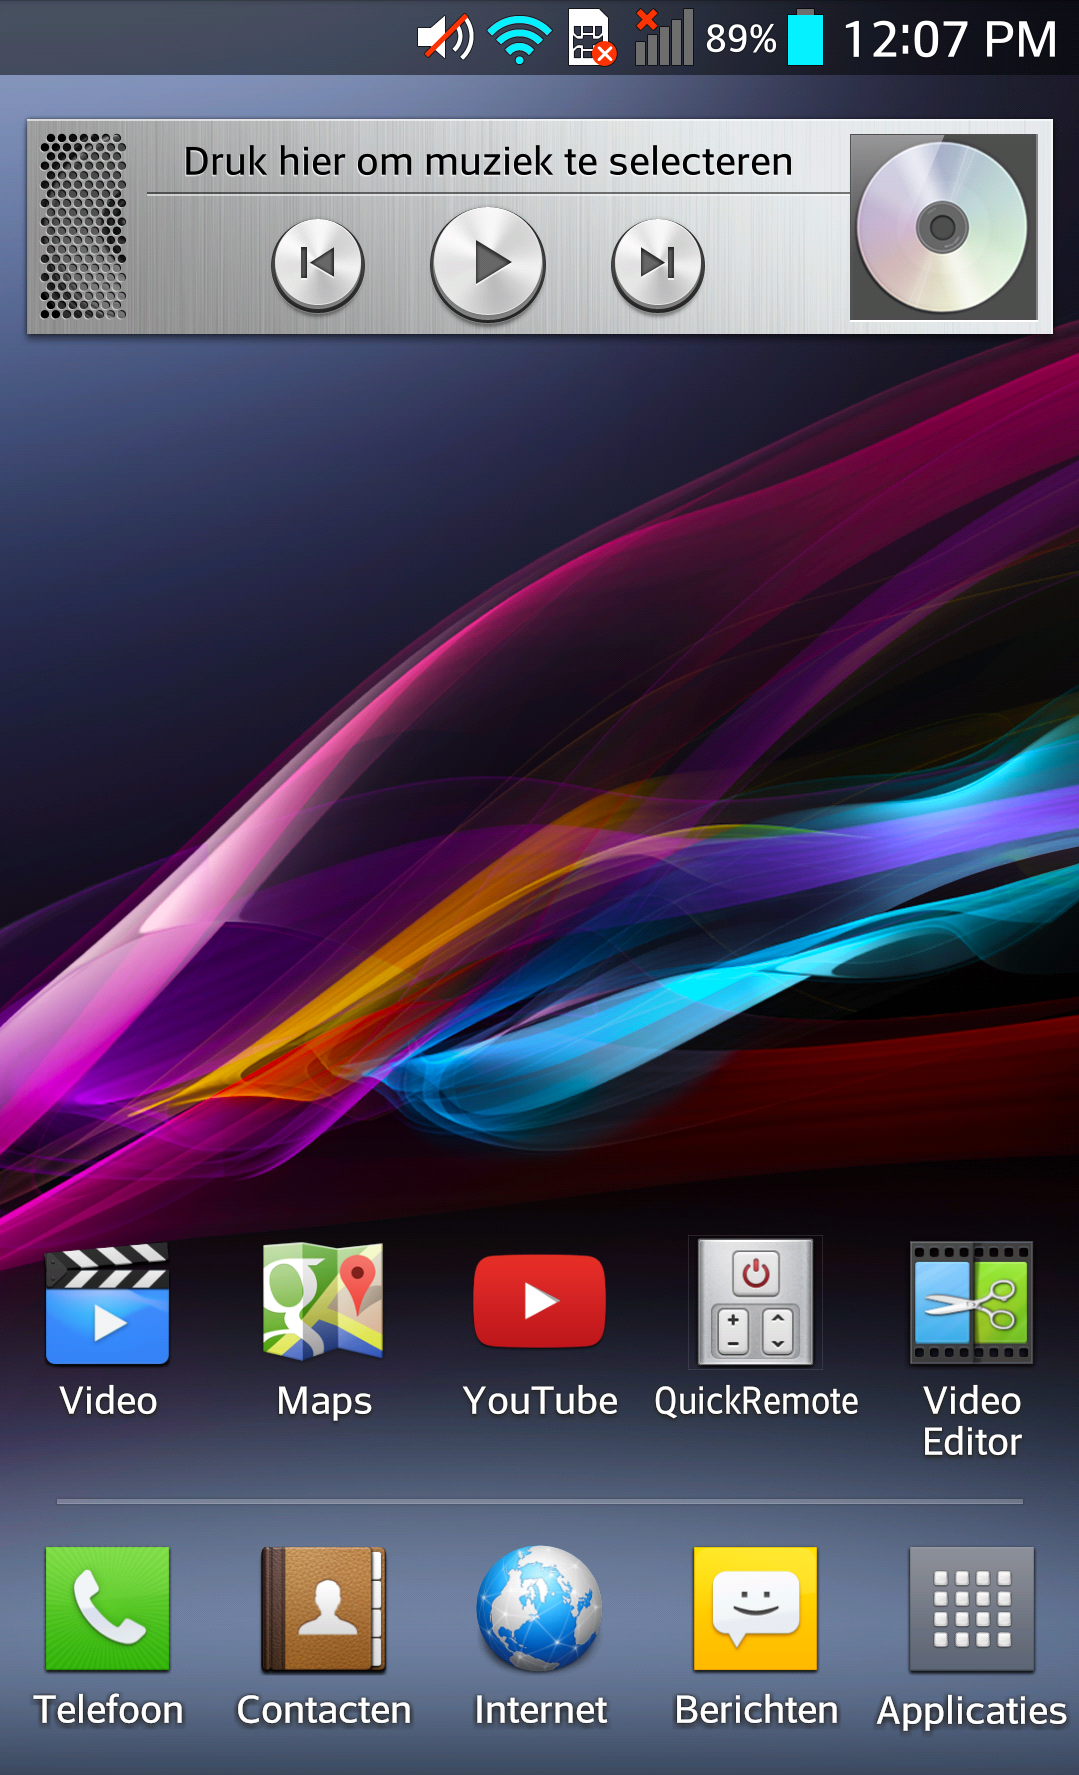Tap the muted sound status icon
The width and height of the screenshot is (1079, 1775).
coord(445,38)
